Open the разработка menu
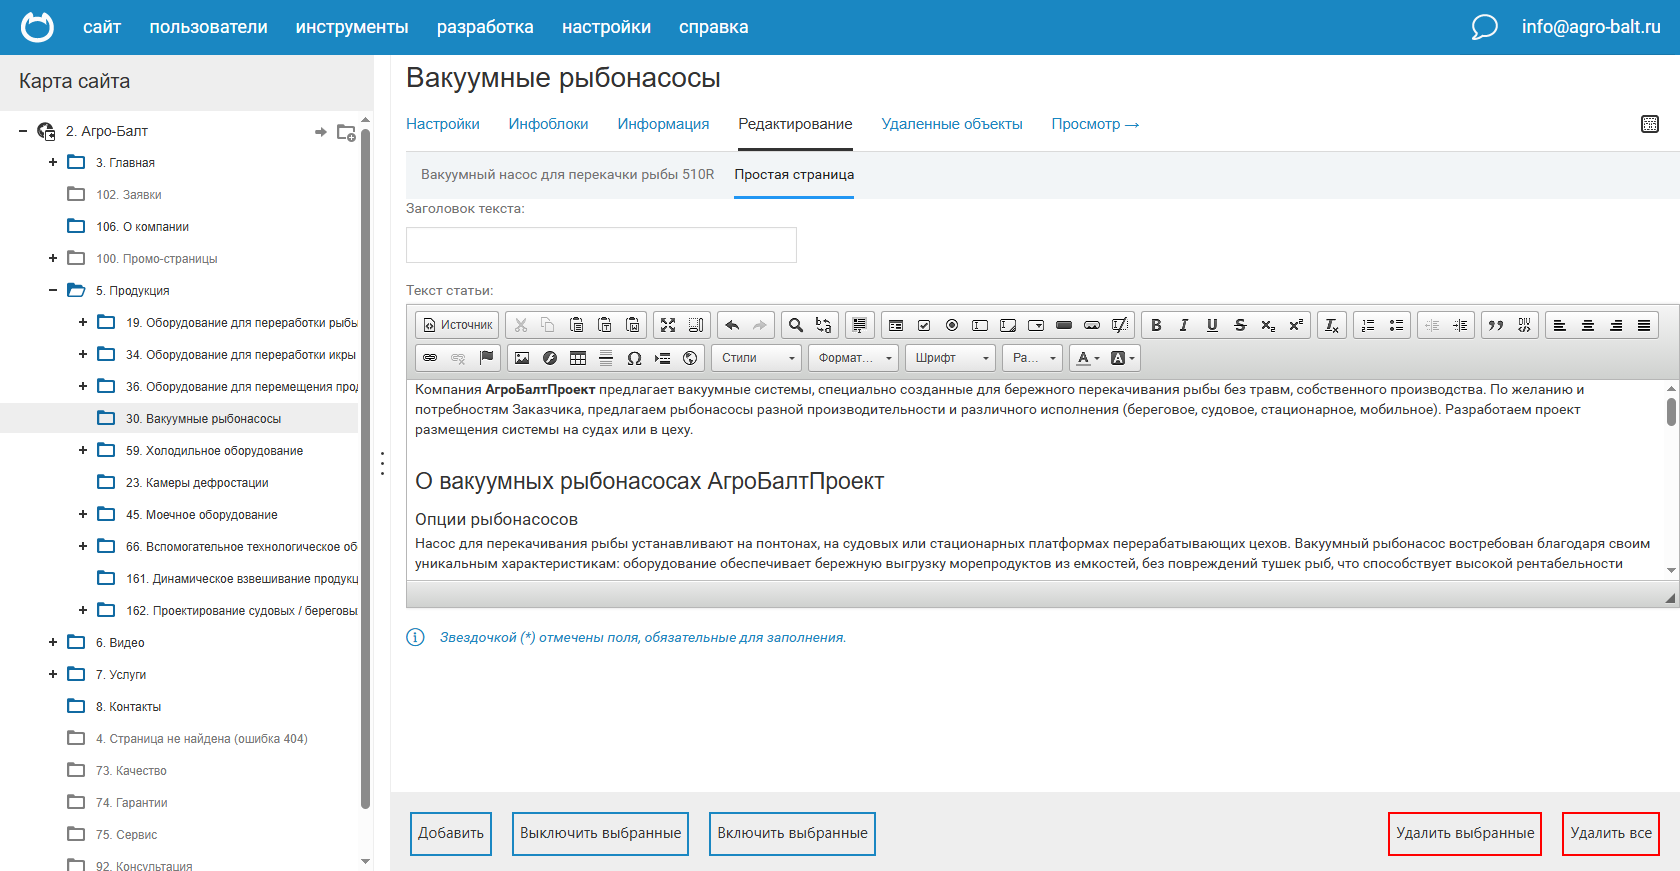The width and height of the screenshot is (1680, 871). pos(485,27)
